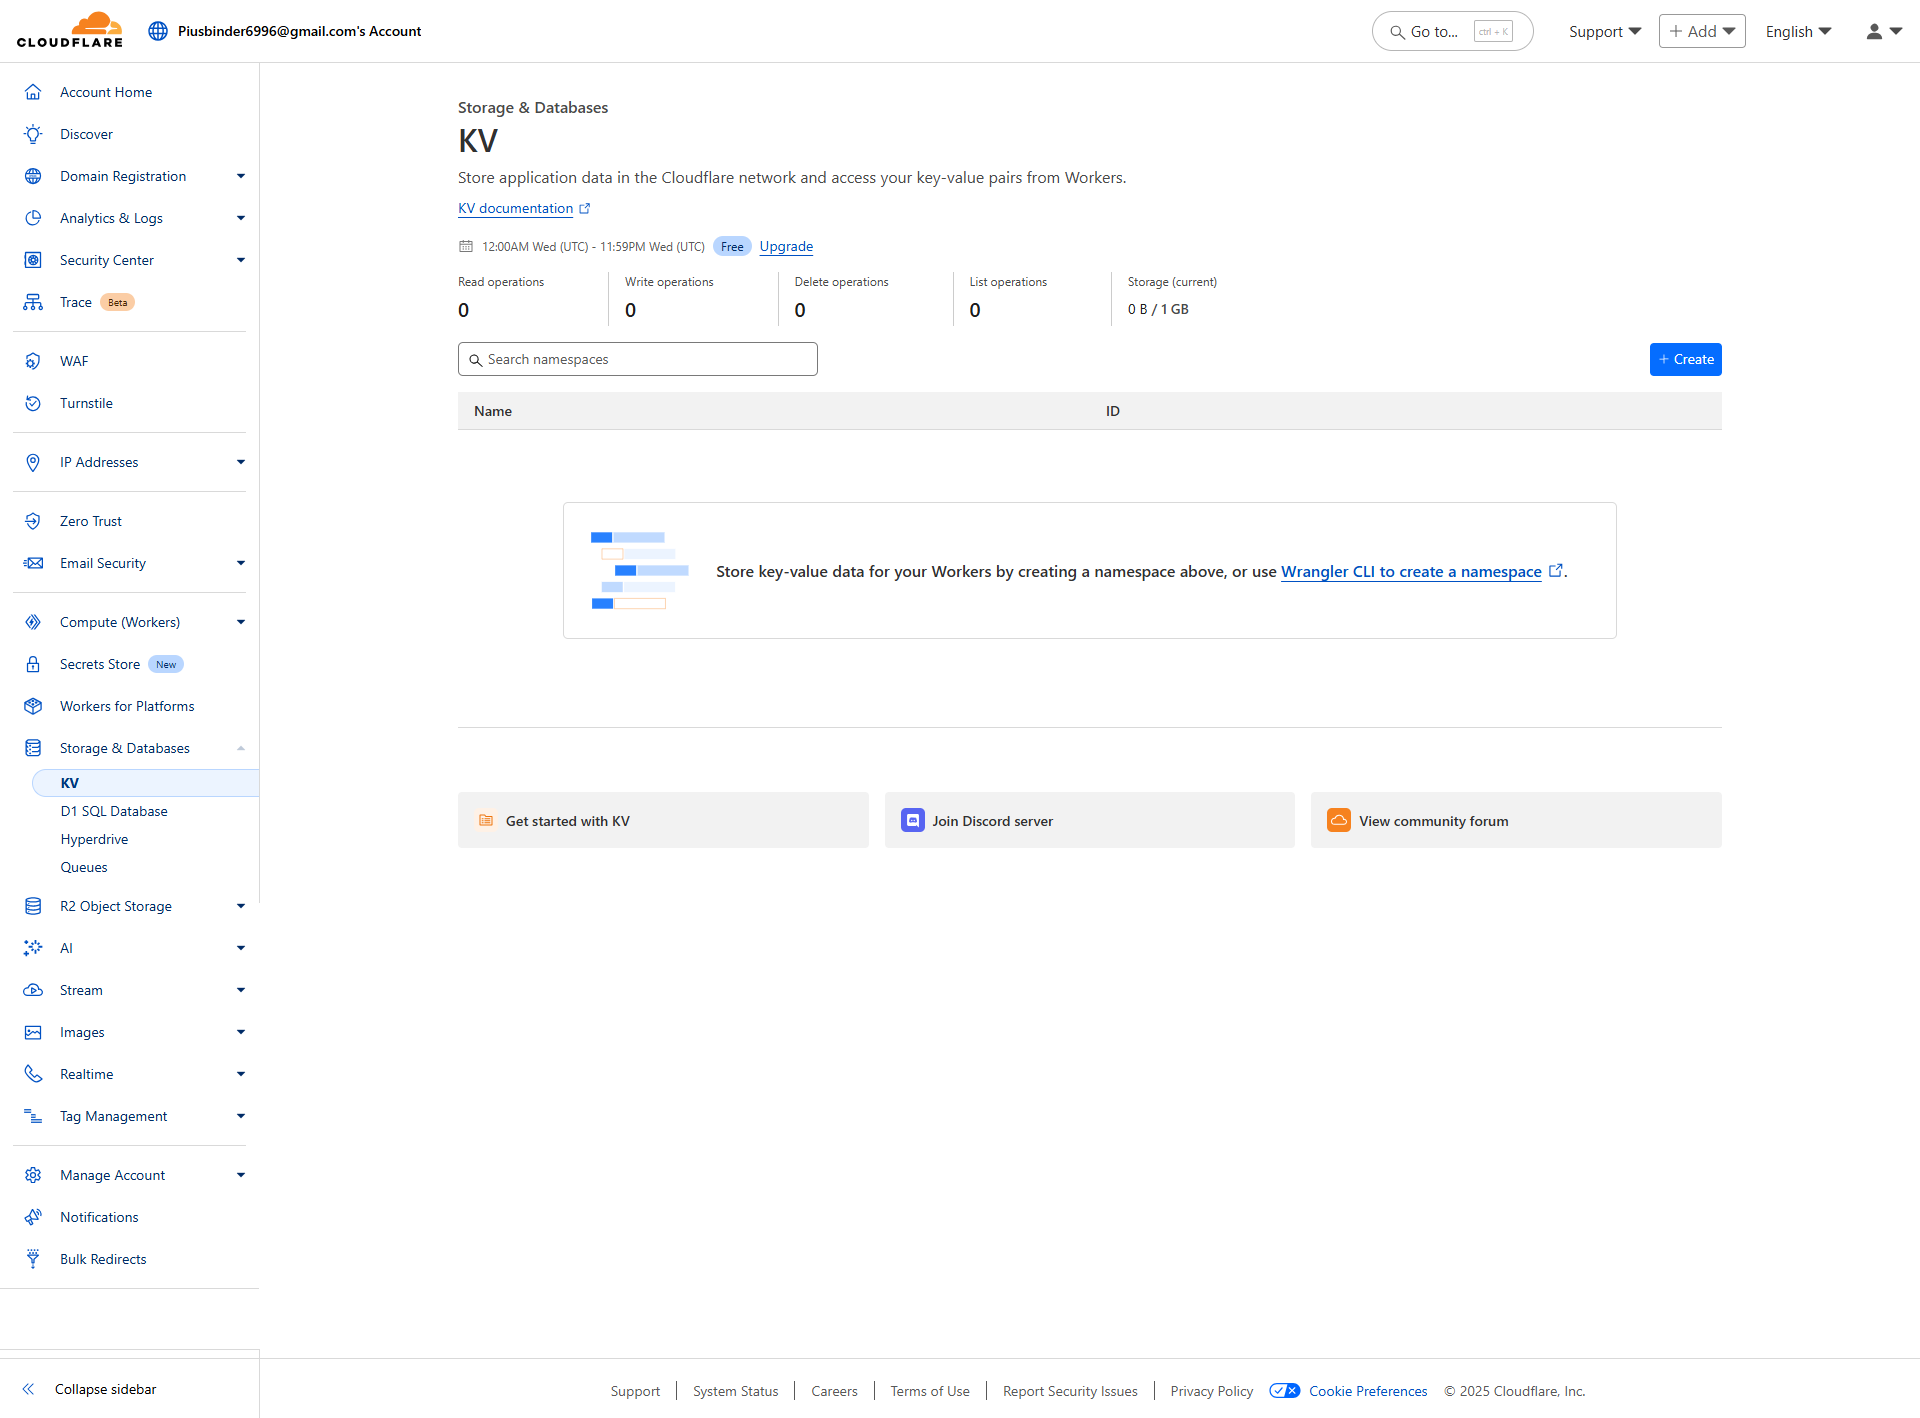Screen dimensions: 1920x1418
Task: Click the Create namespace button
Action: [x=1686, y=359]
